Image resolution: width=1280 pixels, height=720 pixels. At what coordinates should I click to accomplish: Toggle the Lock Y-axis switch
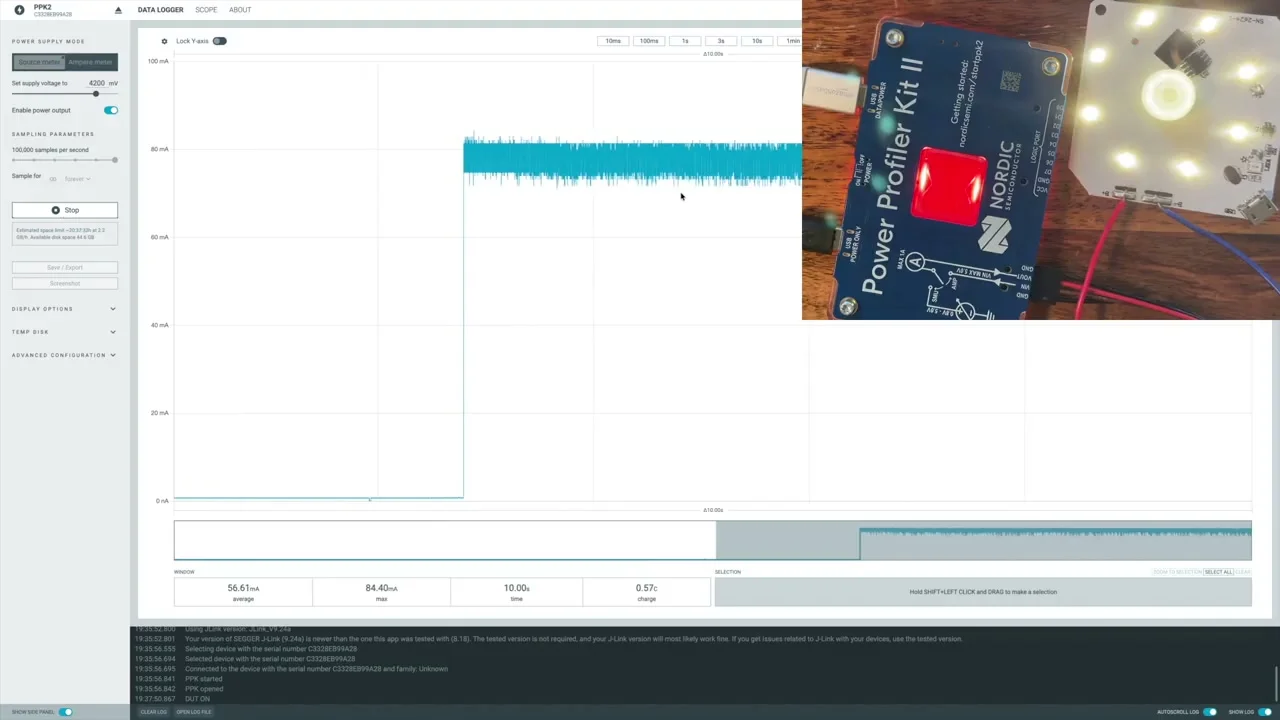point(219,41)
